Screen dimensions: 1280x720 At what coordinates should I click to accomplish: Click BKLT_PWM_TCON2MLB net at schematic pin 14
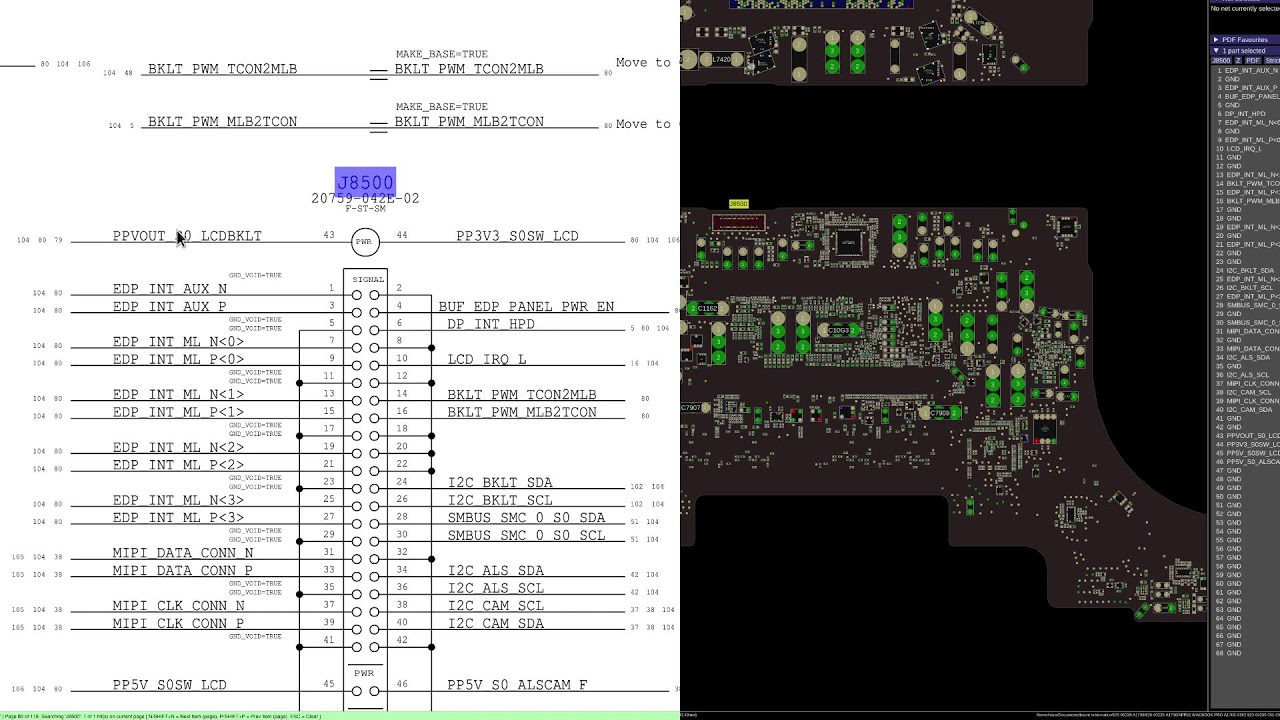pyautogui.click(x=521, y=394)
